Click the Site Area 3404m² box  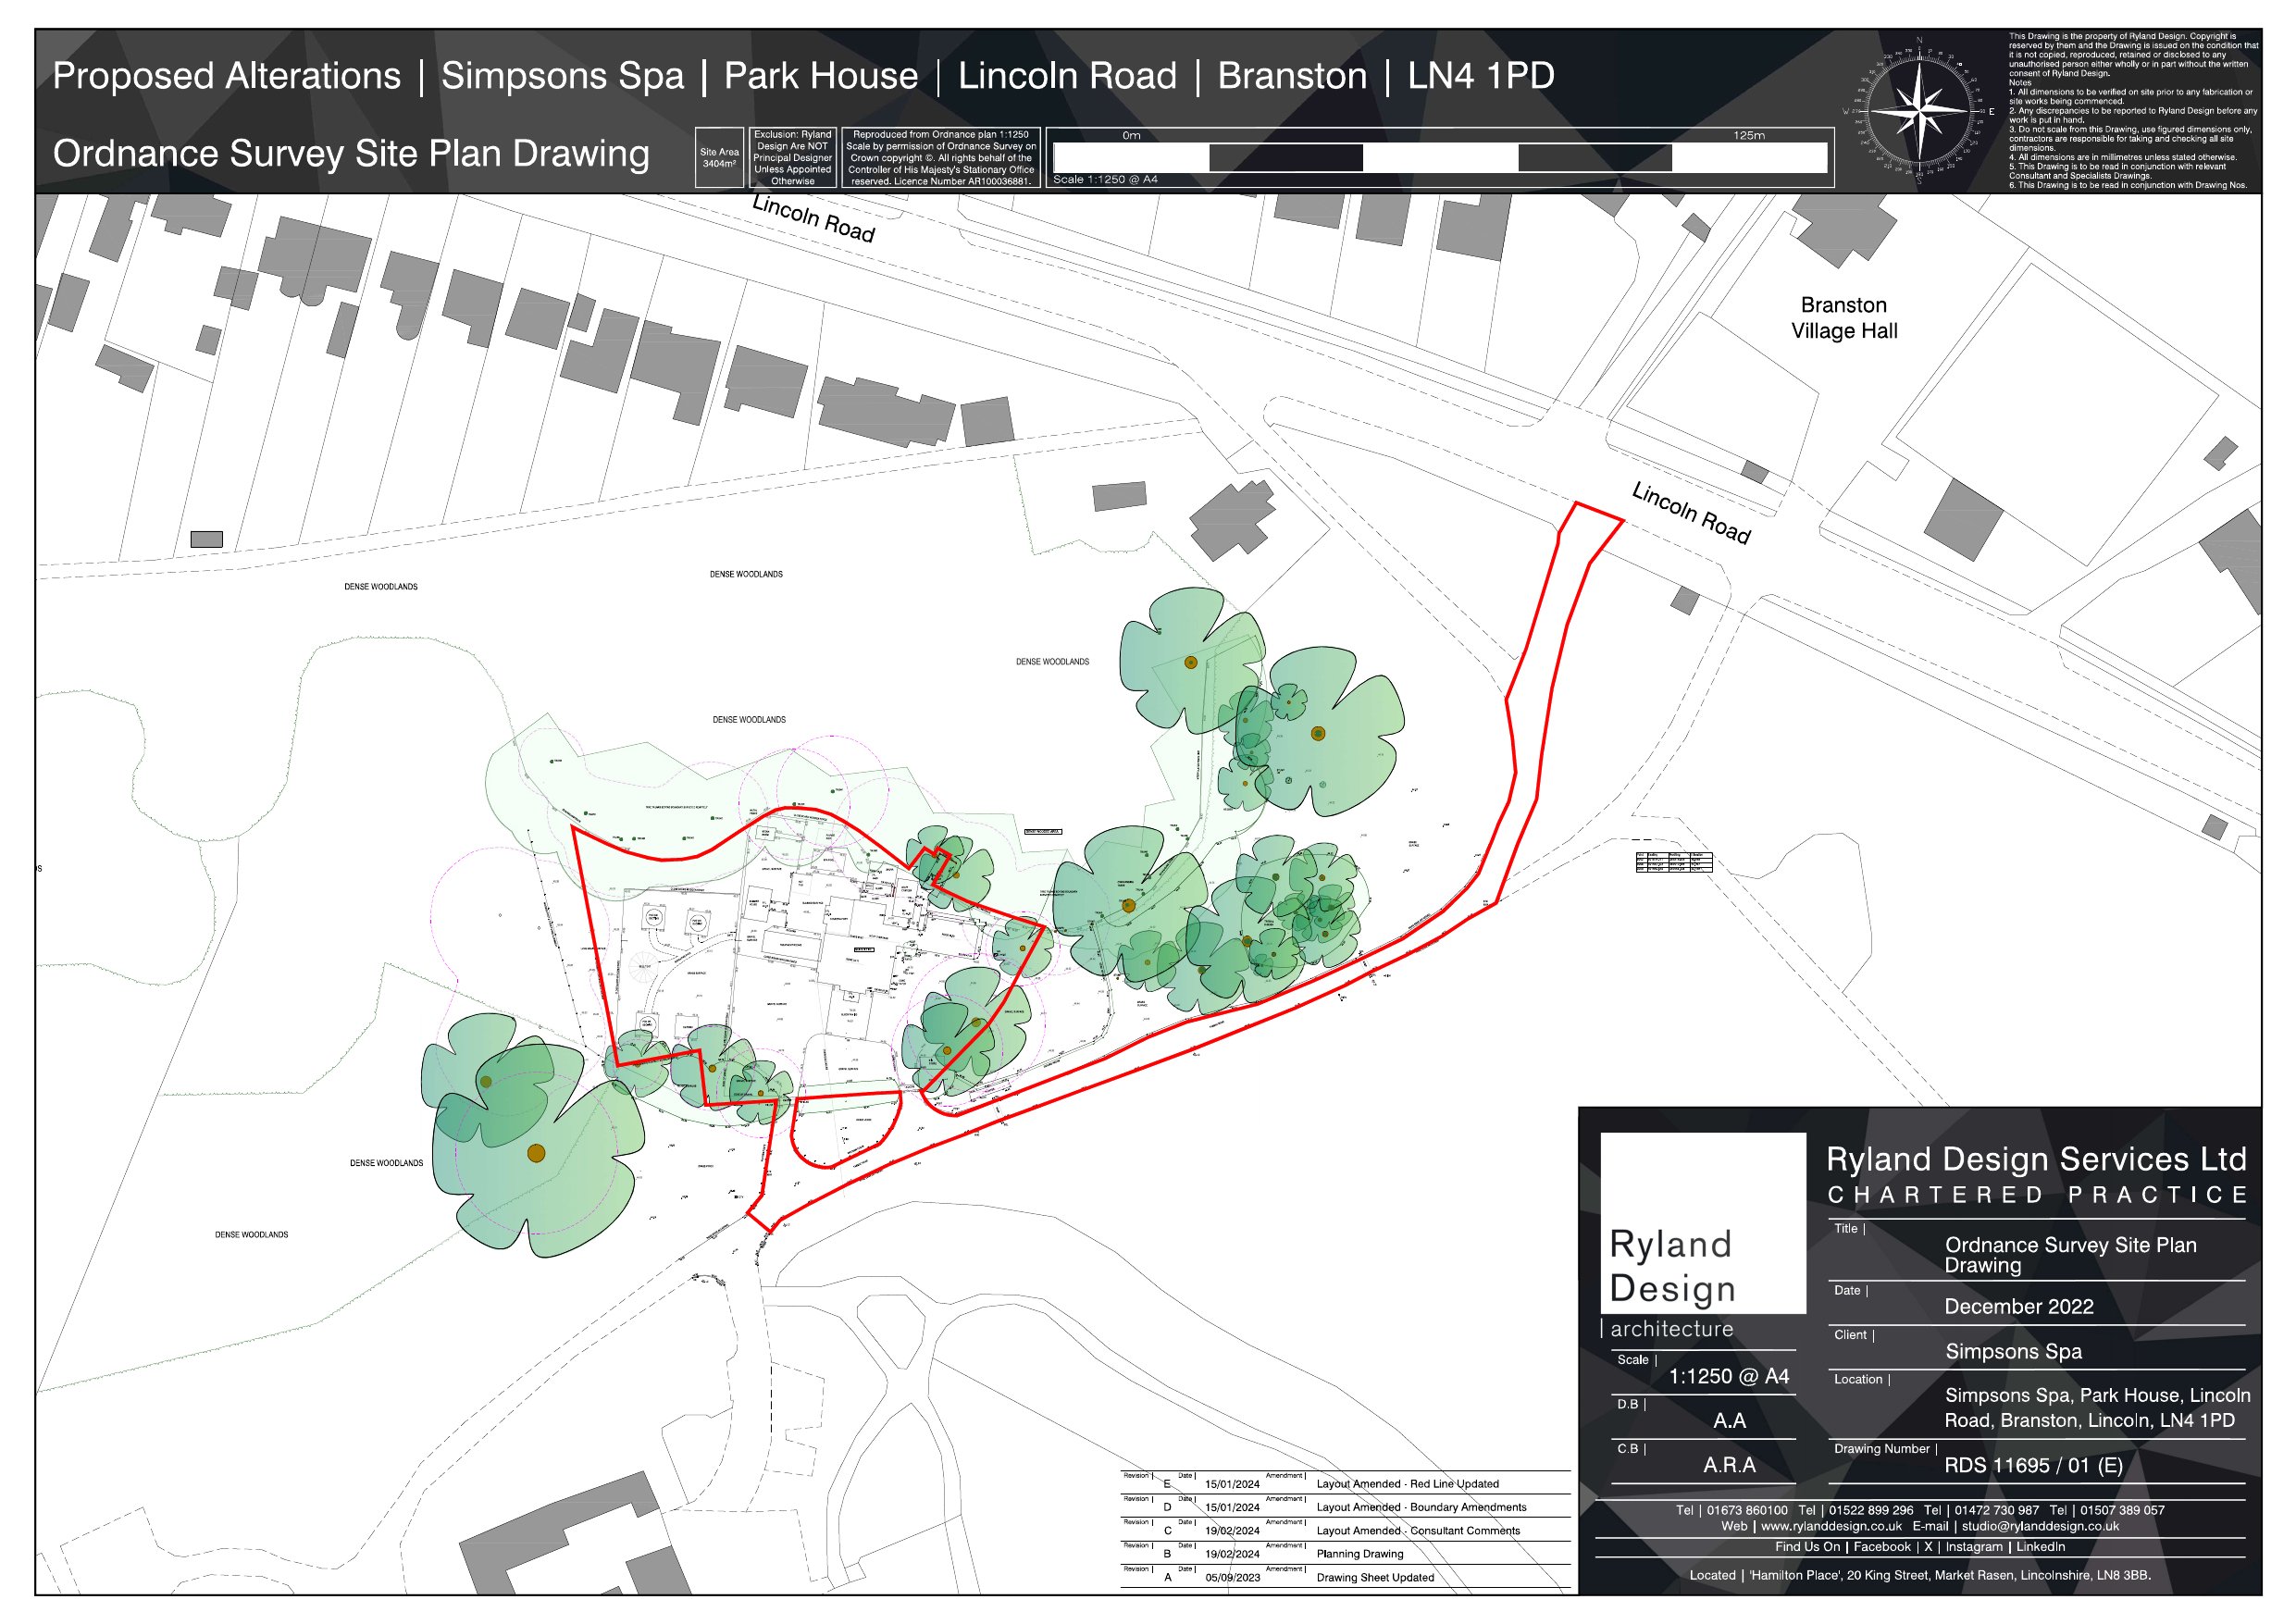(x=719, y=158)
